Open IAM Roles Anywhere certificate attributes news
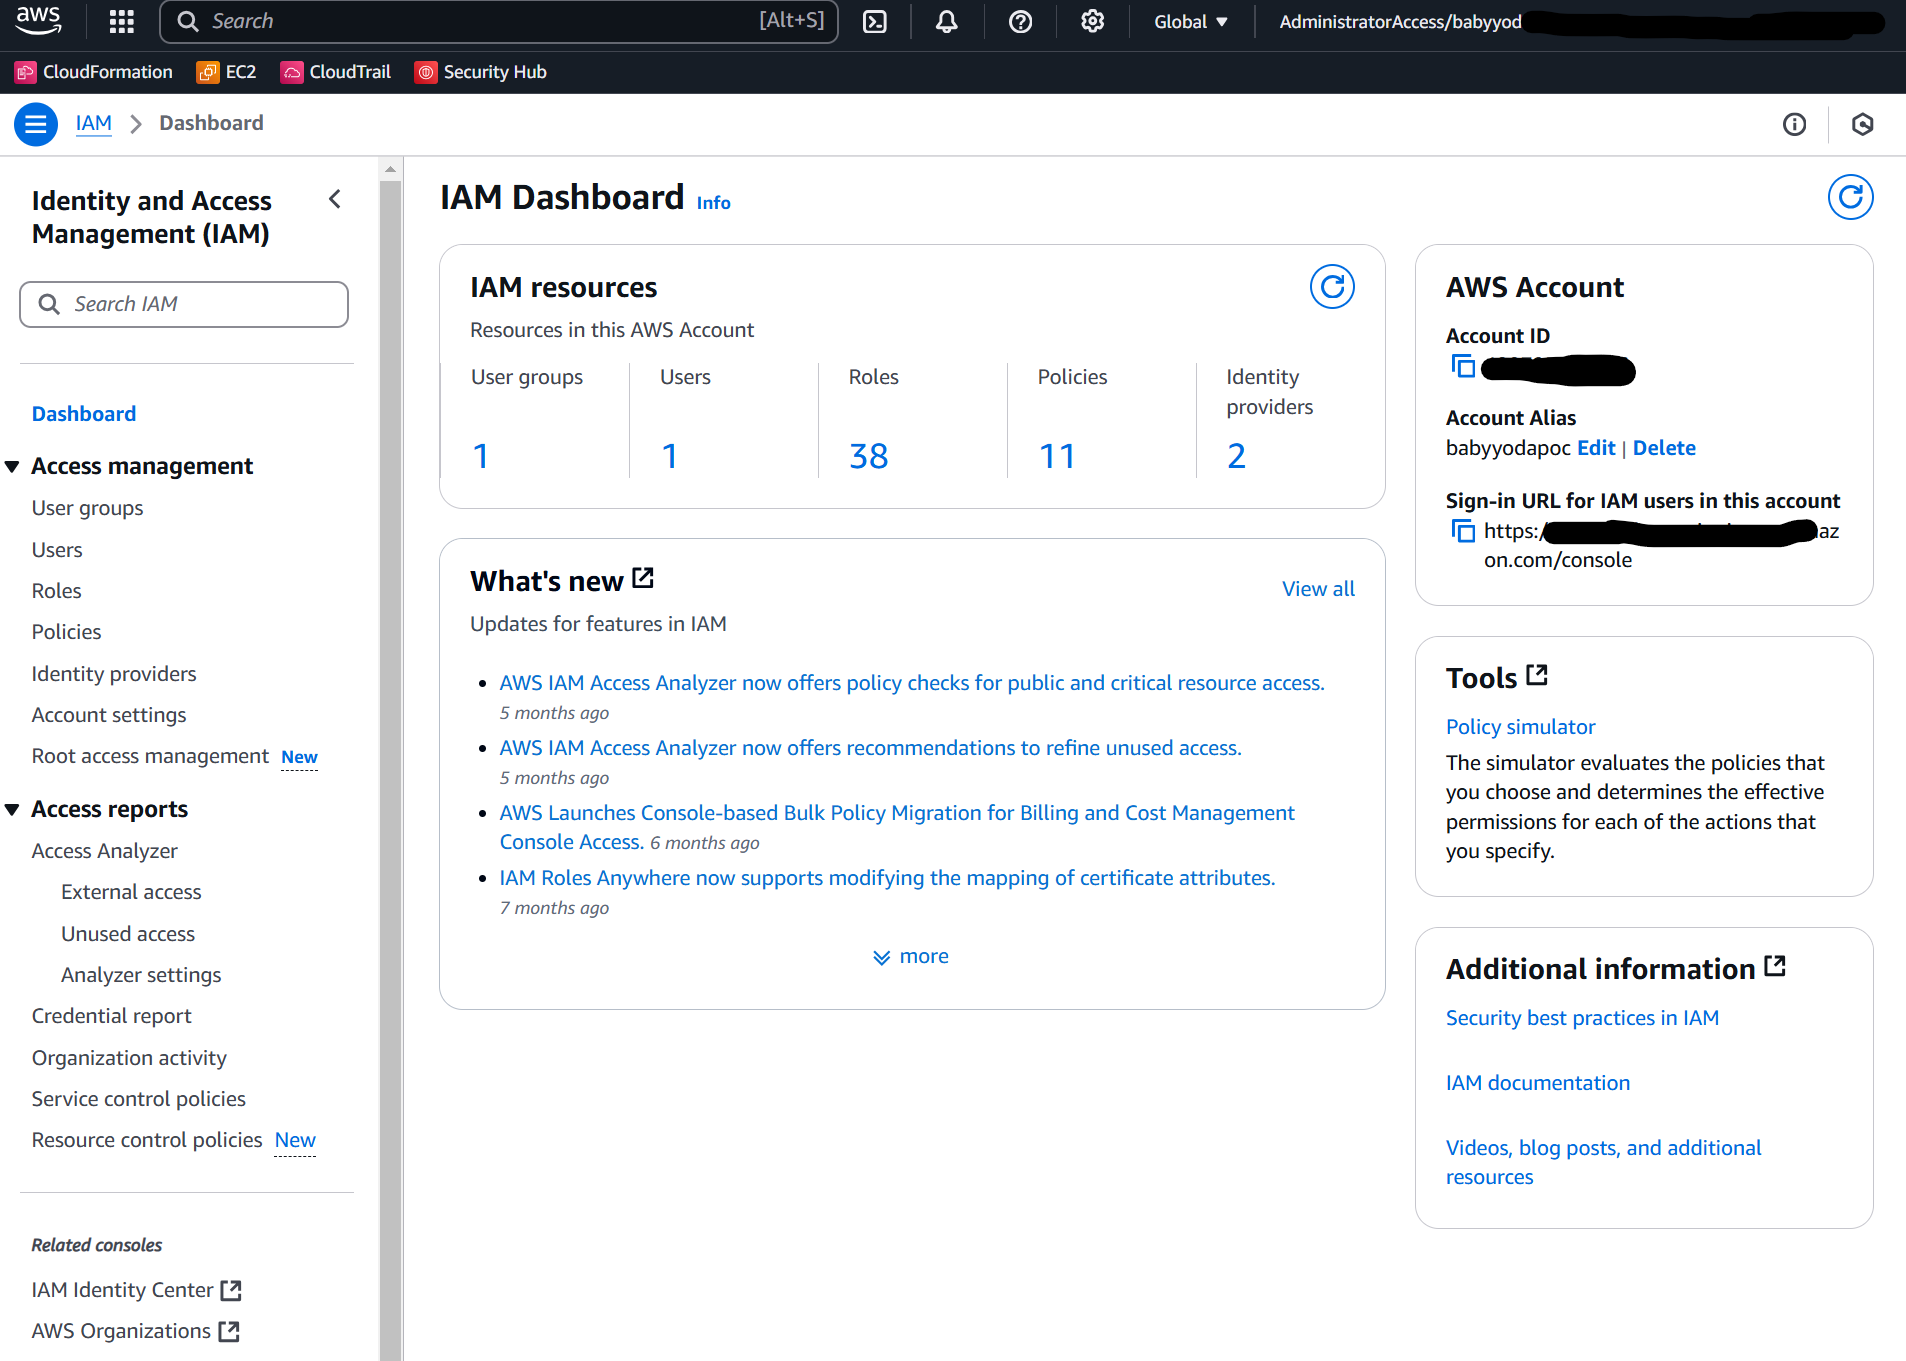This screenshot has width=1906, height=1361. click(x=887, y=878)
